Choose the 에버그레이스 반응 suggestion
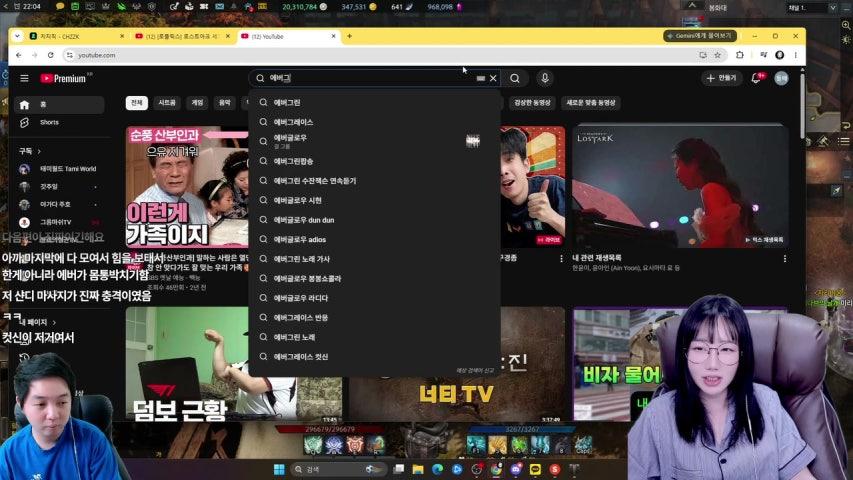 375,318
